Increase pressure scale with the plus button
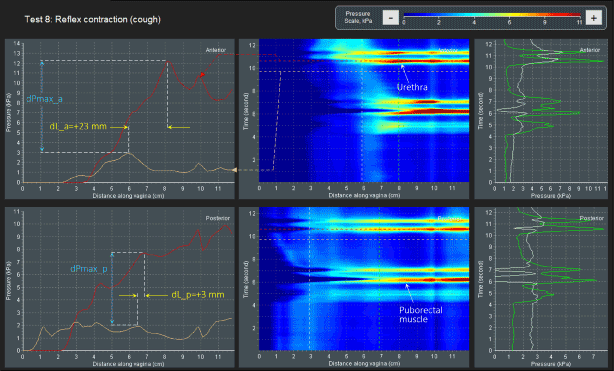 pos(594,18)
